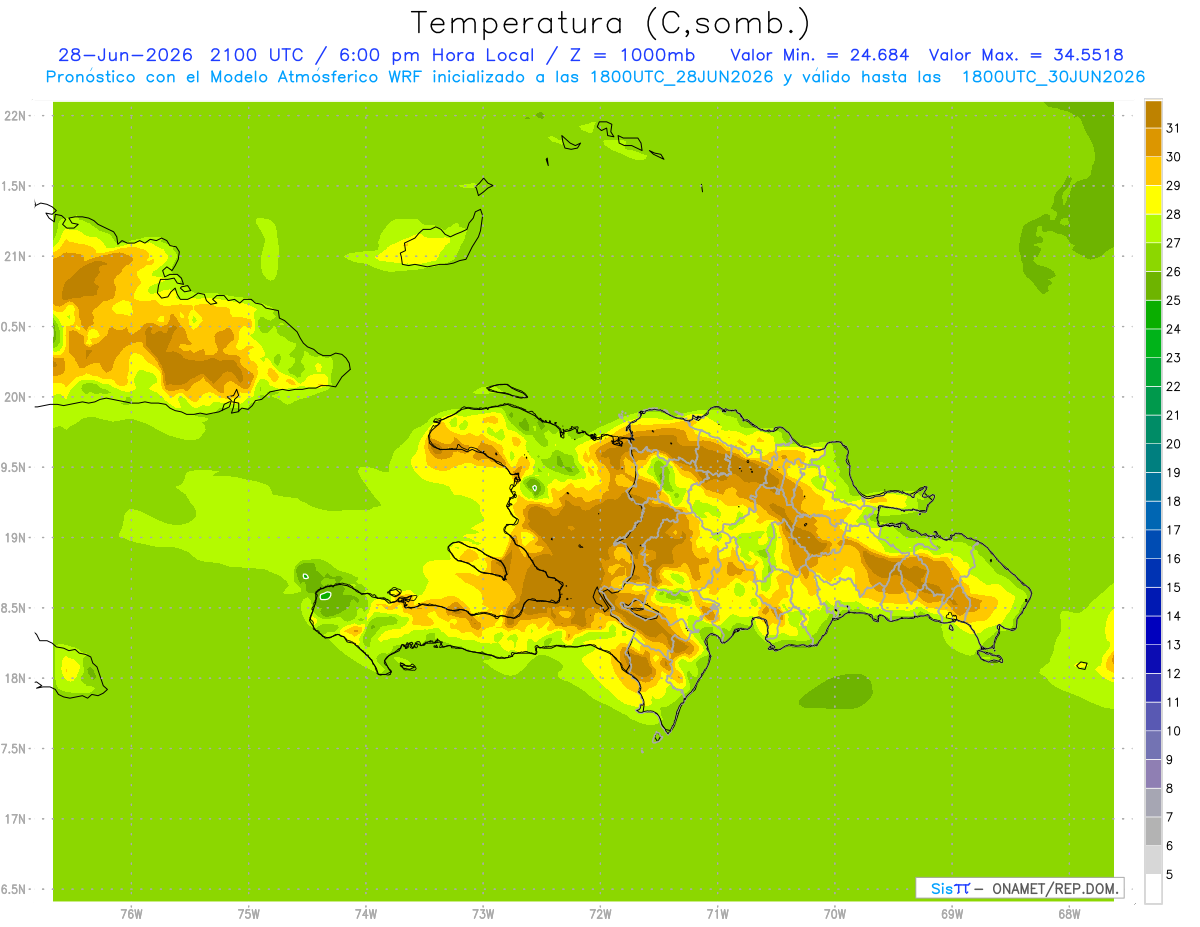
Task: Click the '72W' longitude label
Action: (600, 914)
